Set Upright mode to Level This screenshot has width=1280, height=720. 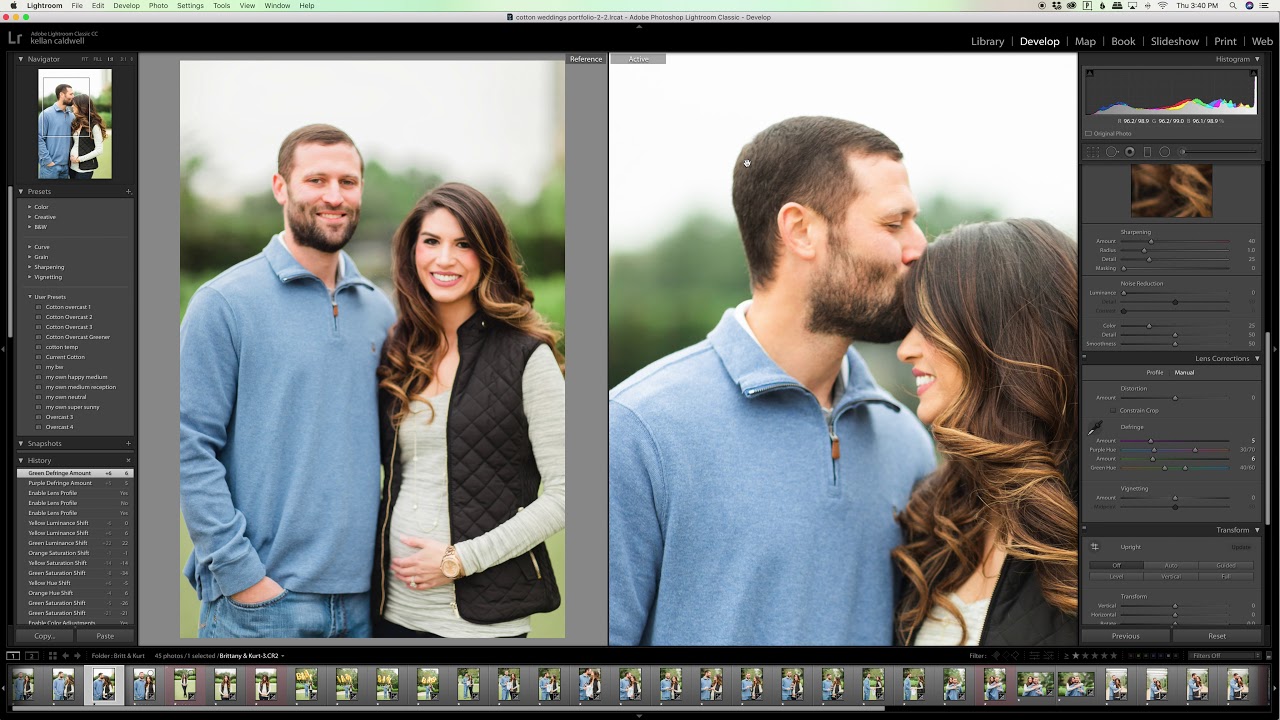[1116, 576]
